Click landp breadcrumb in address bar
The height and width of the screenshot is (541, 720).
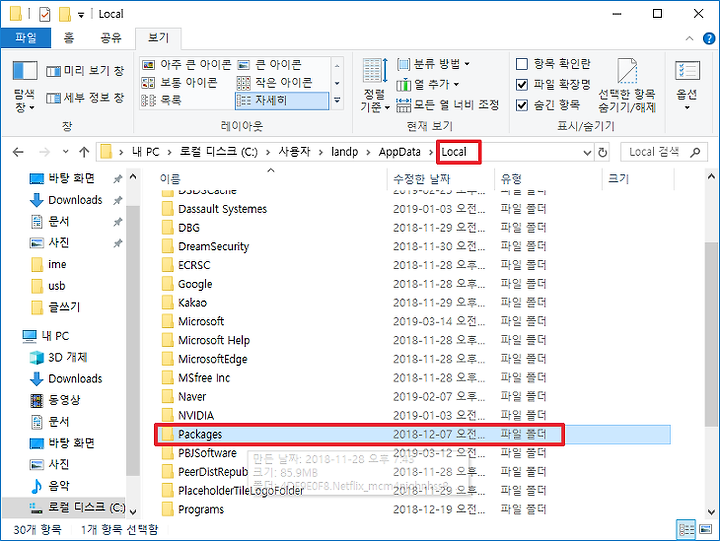pos(344,152)
